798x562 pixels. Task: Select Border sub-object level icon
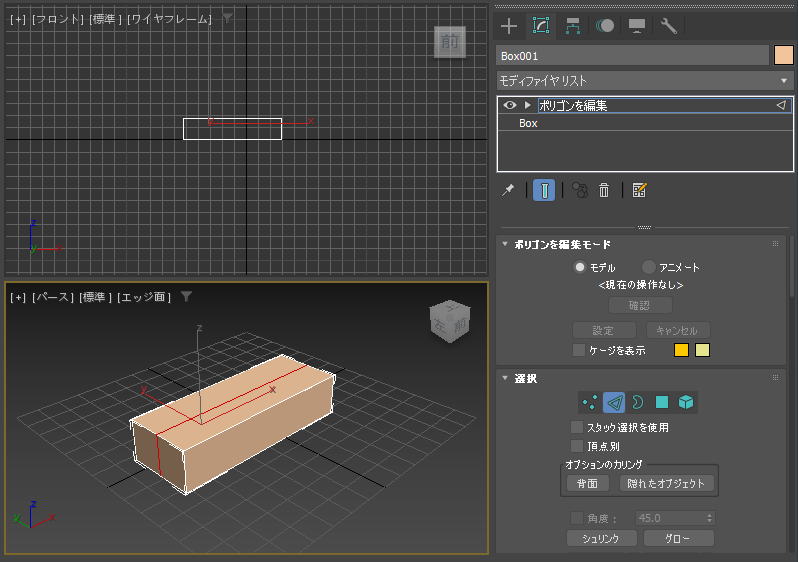point(637,402)
